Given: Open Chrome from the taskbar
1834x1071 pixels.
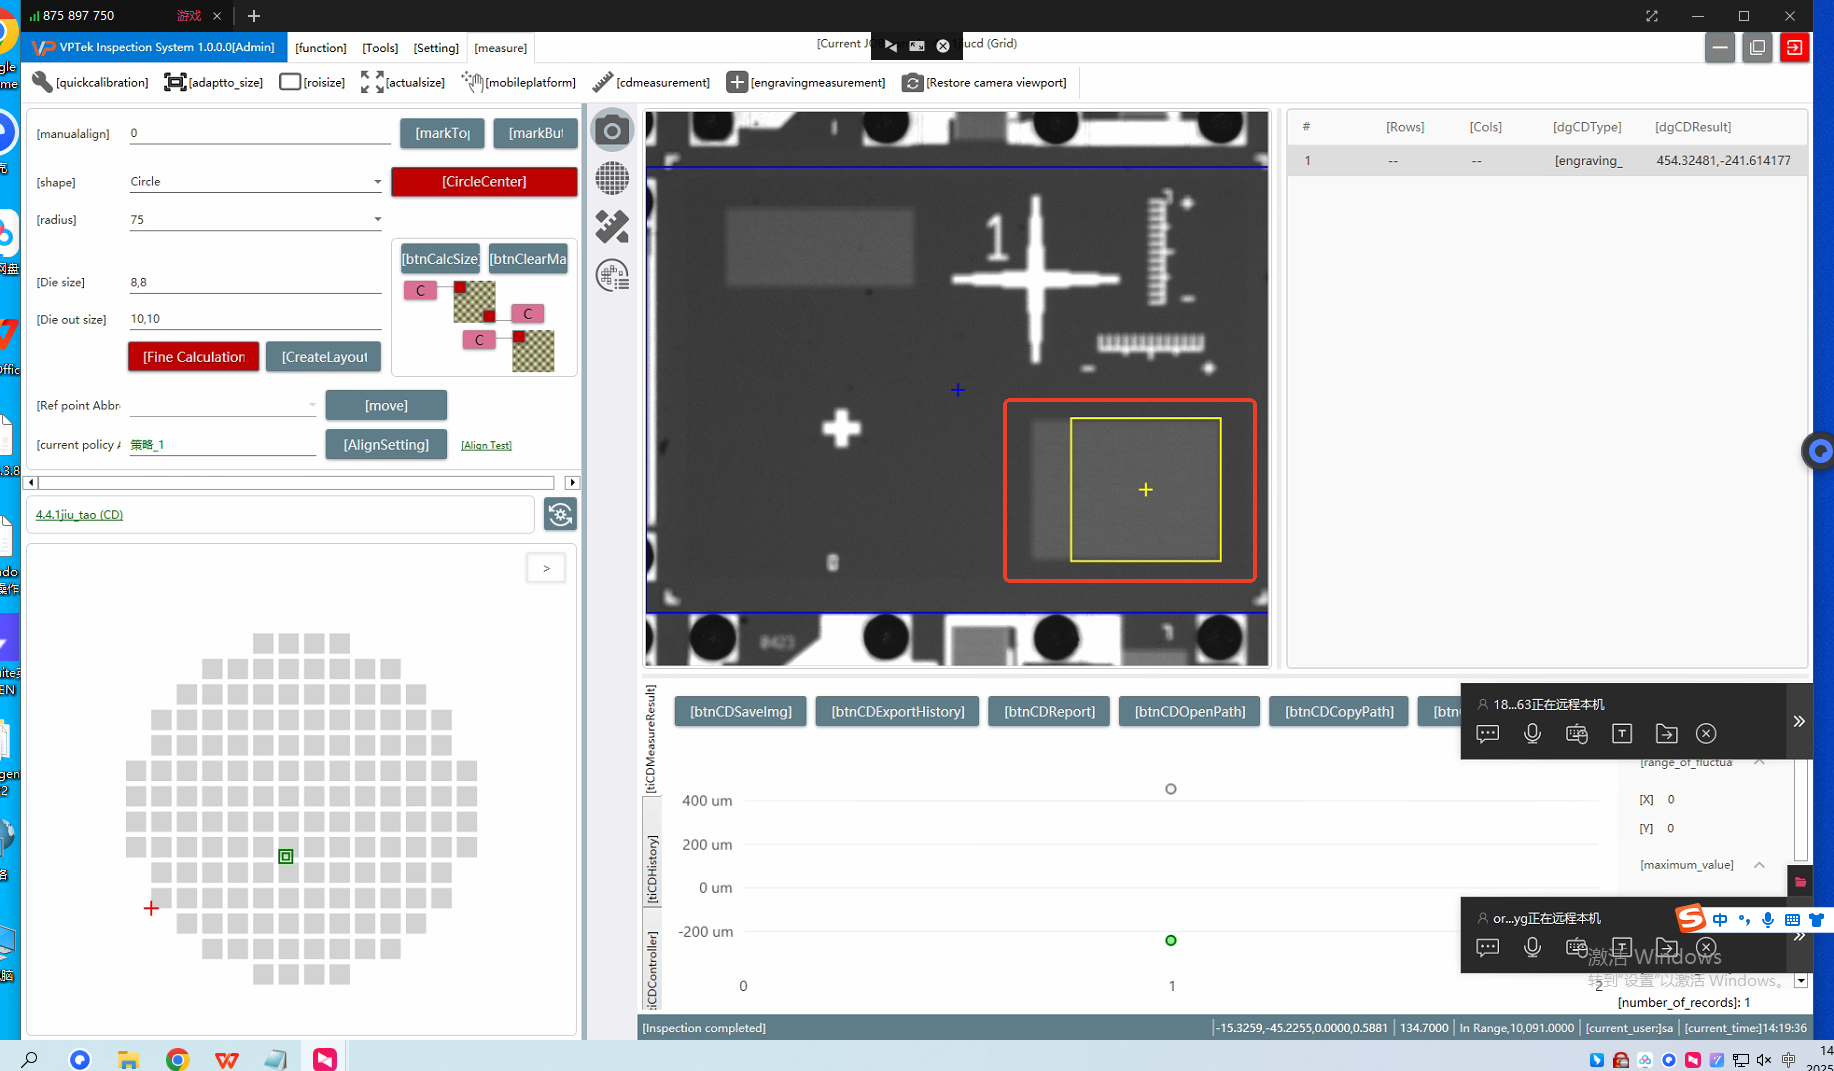Looking at the screenshot, I should click(x=177, y=1059).
